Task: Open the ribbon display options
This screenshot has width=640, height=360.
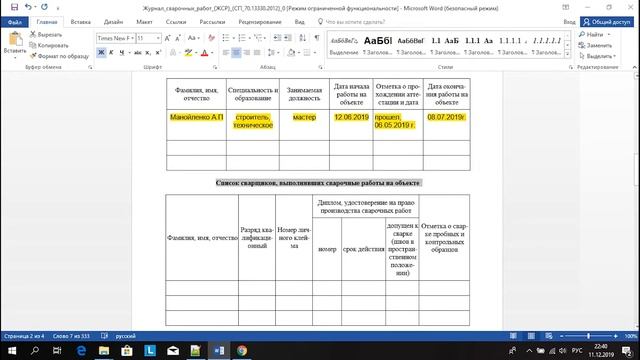Action: [566, 7]
